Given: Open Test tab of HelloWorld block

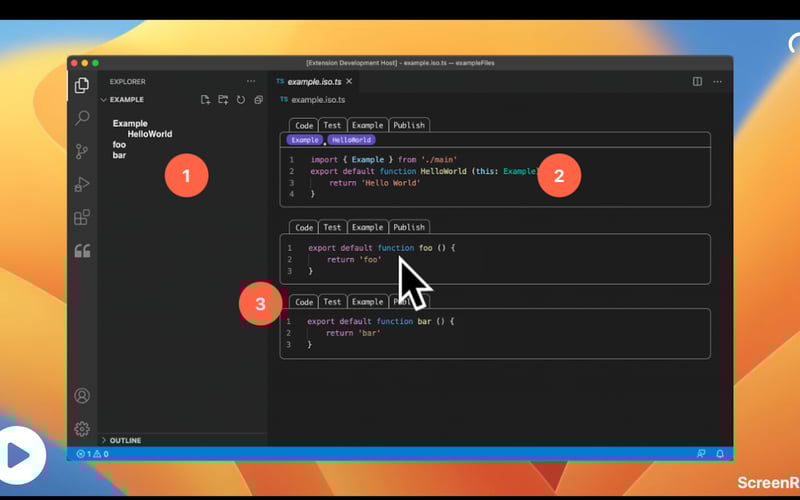Looking at the screenshot, I should (332, 125).
